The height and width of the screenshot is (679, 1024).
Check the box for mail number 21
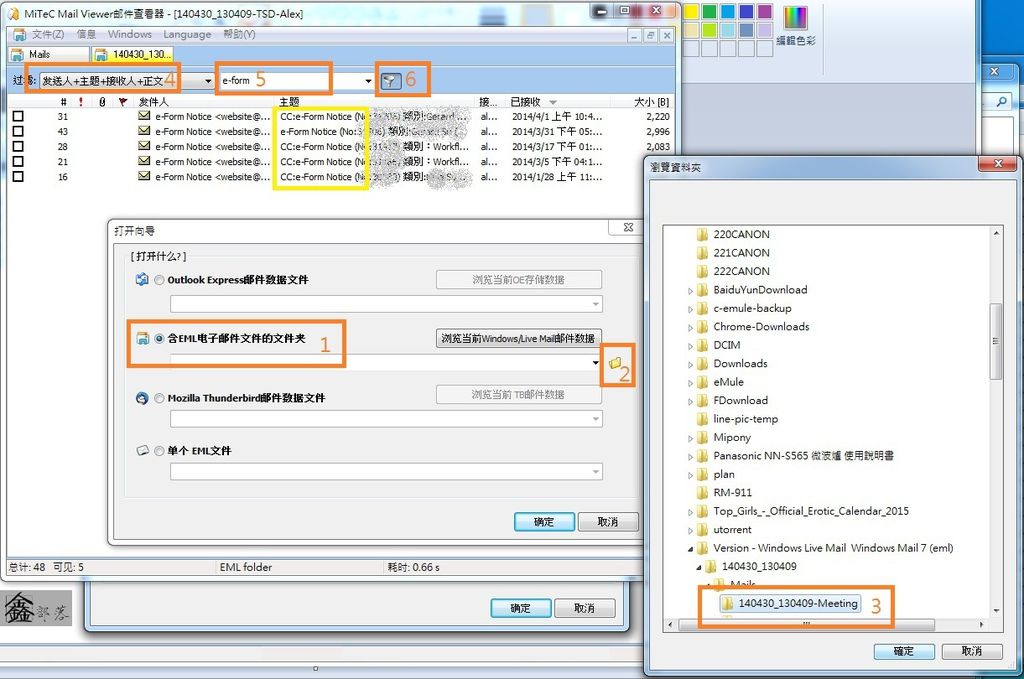18,161
